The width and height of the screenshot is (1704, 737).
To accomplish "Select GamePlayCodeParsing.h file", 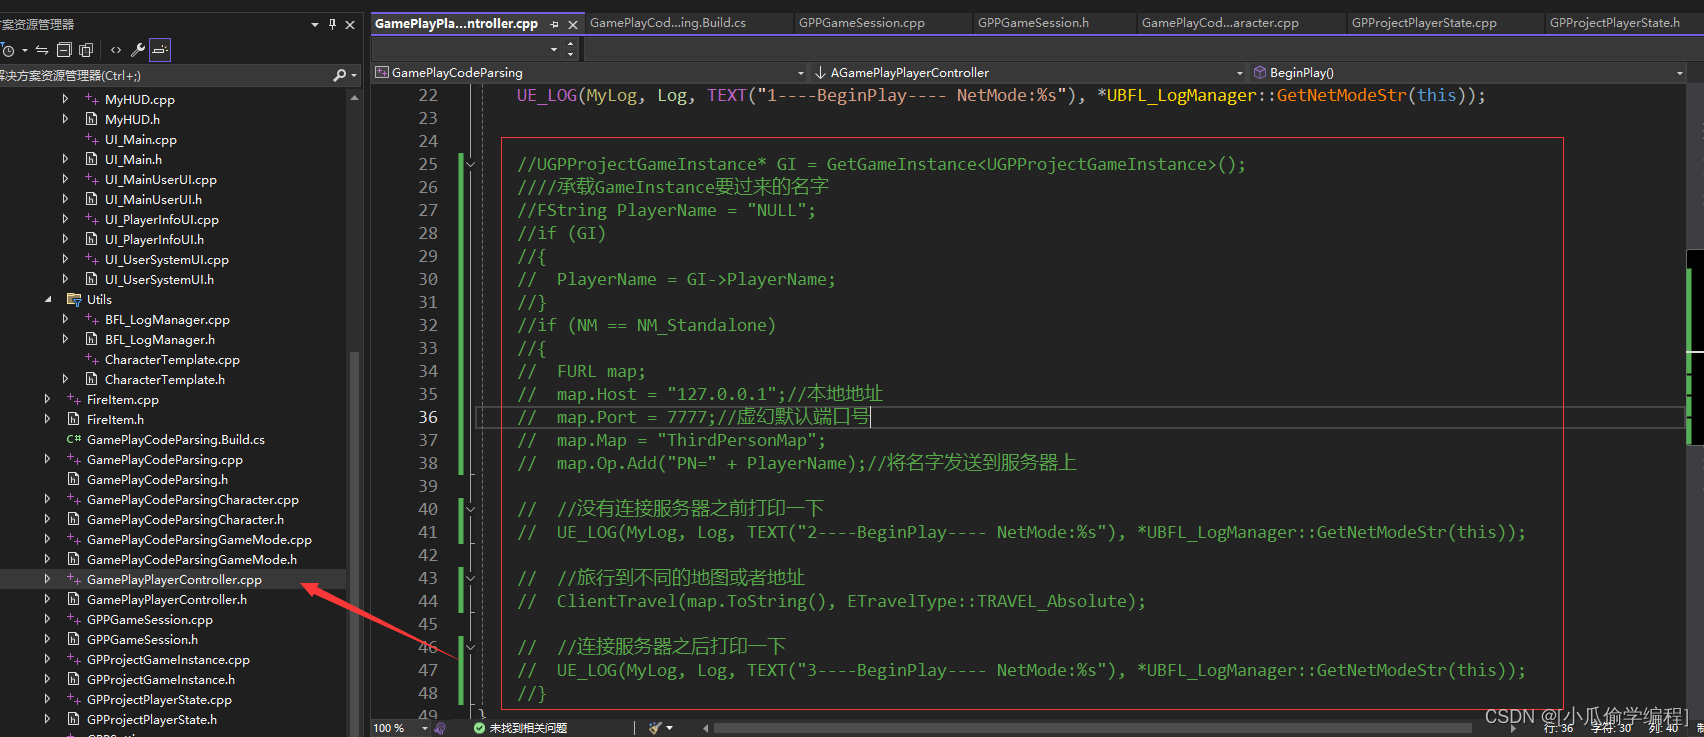I will (157, 479).
